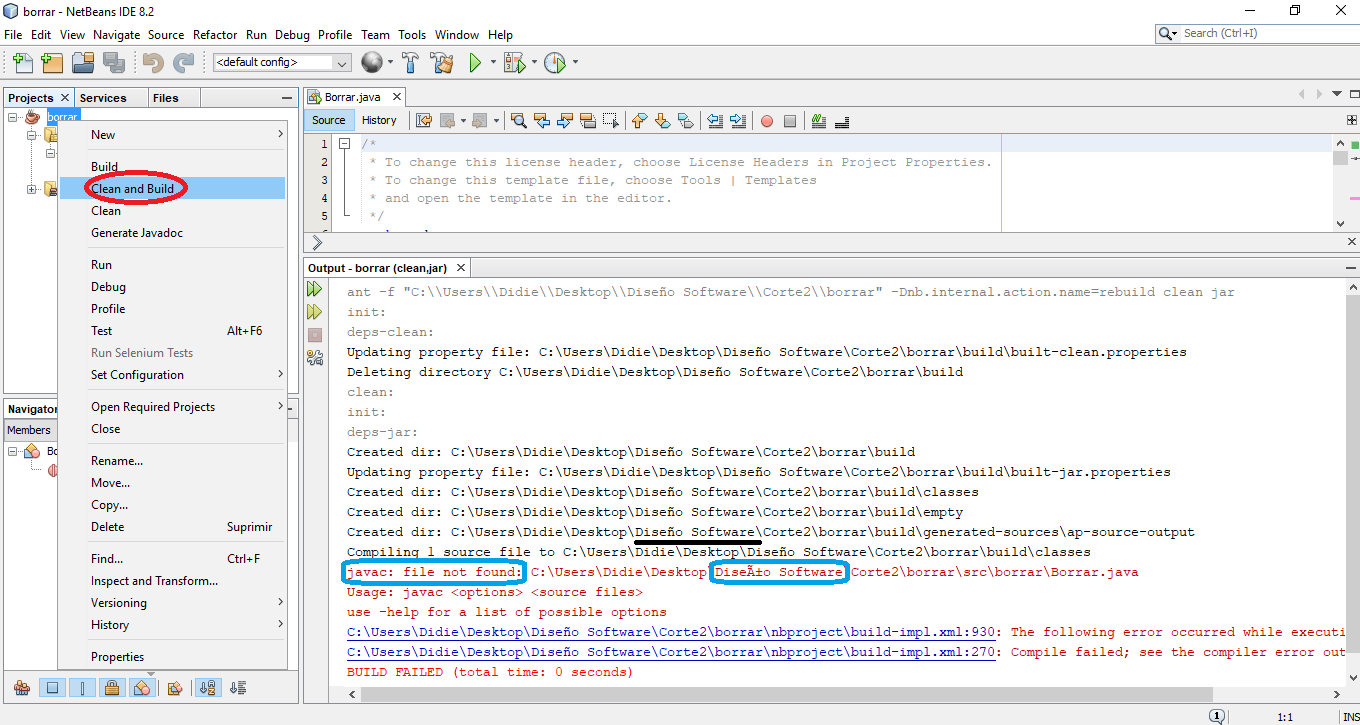Click the Last Edit editor toolbar icon
Image resolution: width=1360 pixels, height=725 pixels.
(424, 121)
